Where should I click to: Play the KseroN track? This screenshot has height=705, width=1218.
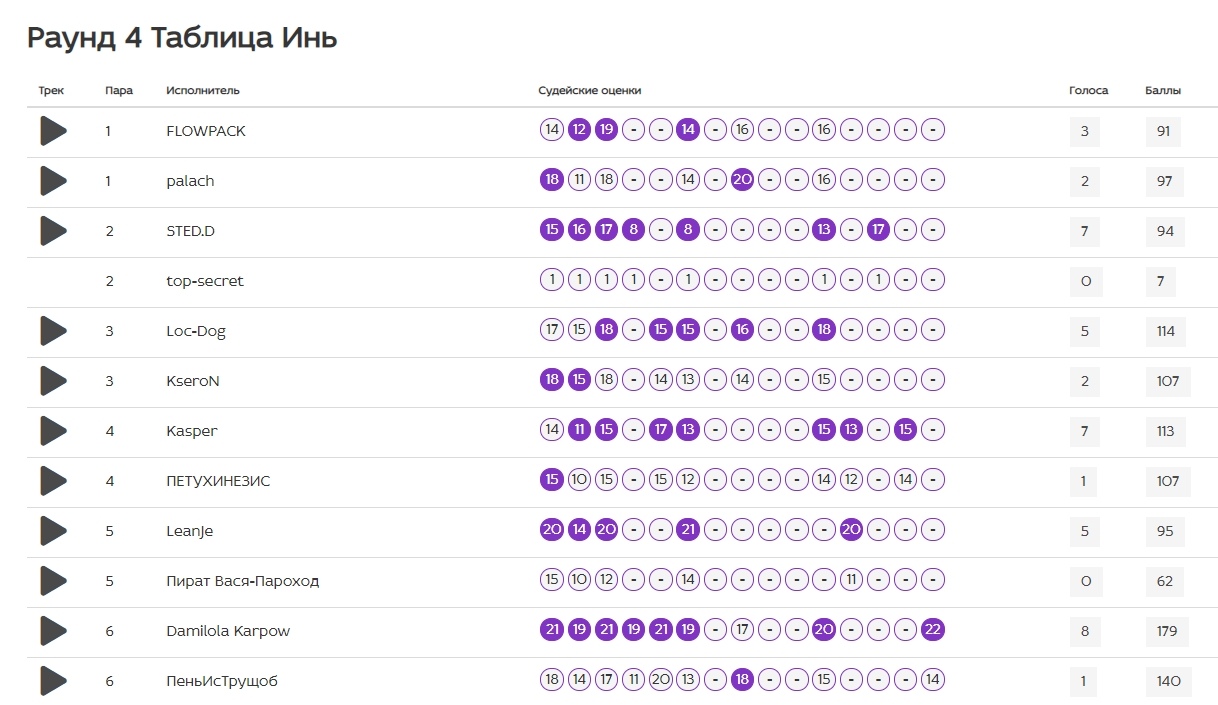[x=53, y=381]
